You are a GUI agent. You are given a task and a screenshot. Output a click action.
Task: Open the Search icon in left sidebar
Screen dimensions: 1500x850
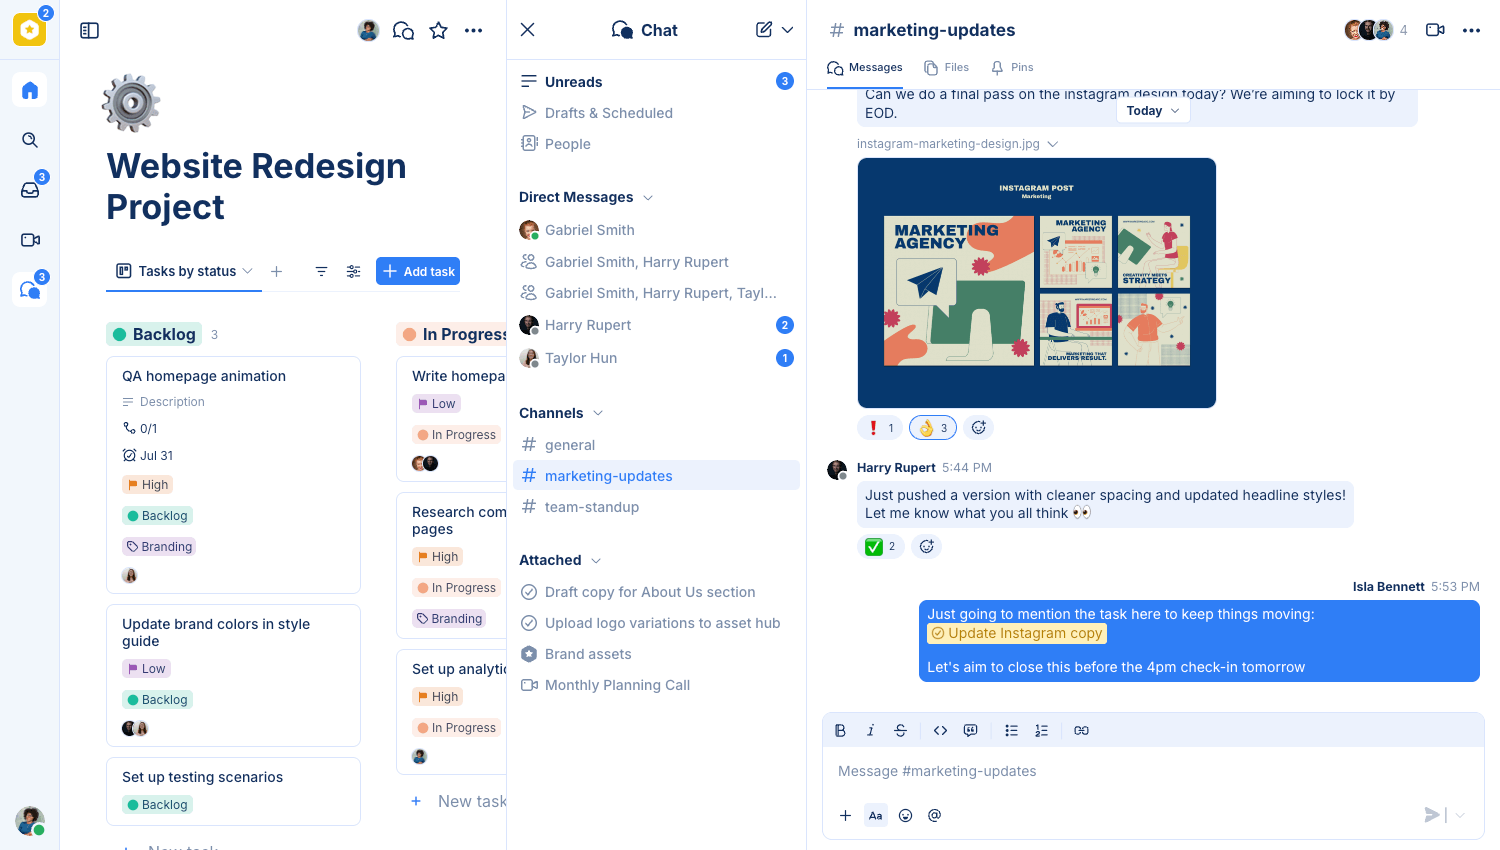click(x=30, y=140)
